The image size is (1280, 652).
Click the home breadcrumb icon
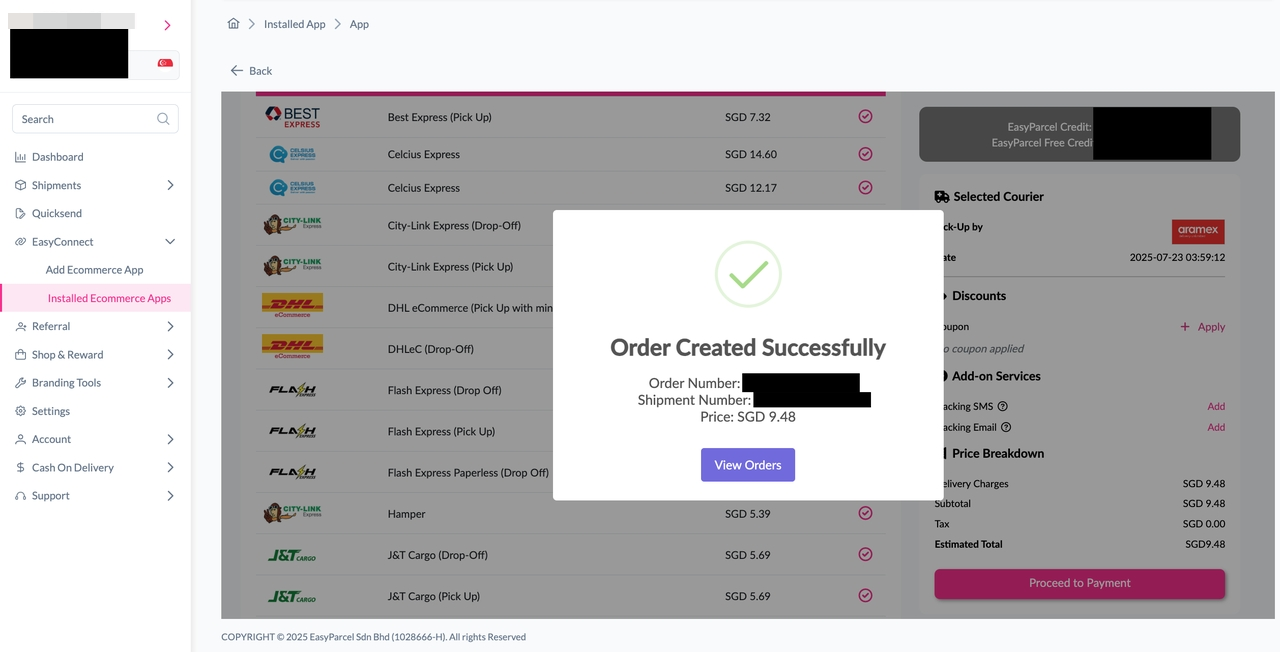233,23
